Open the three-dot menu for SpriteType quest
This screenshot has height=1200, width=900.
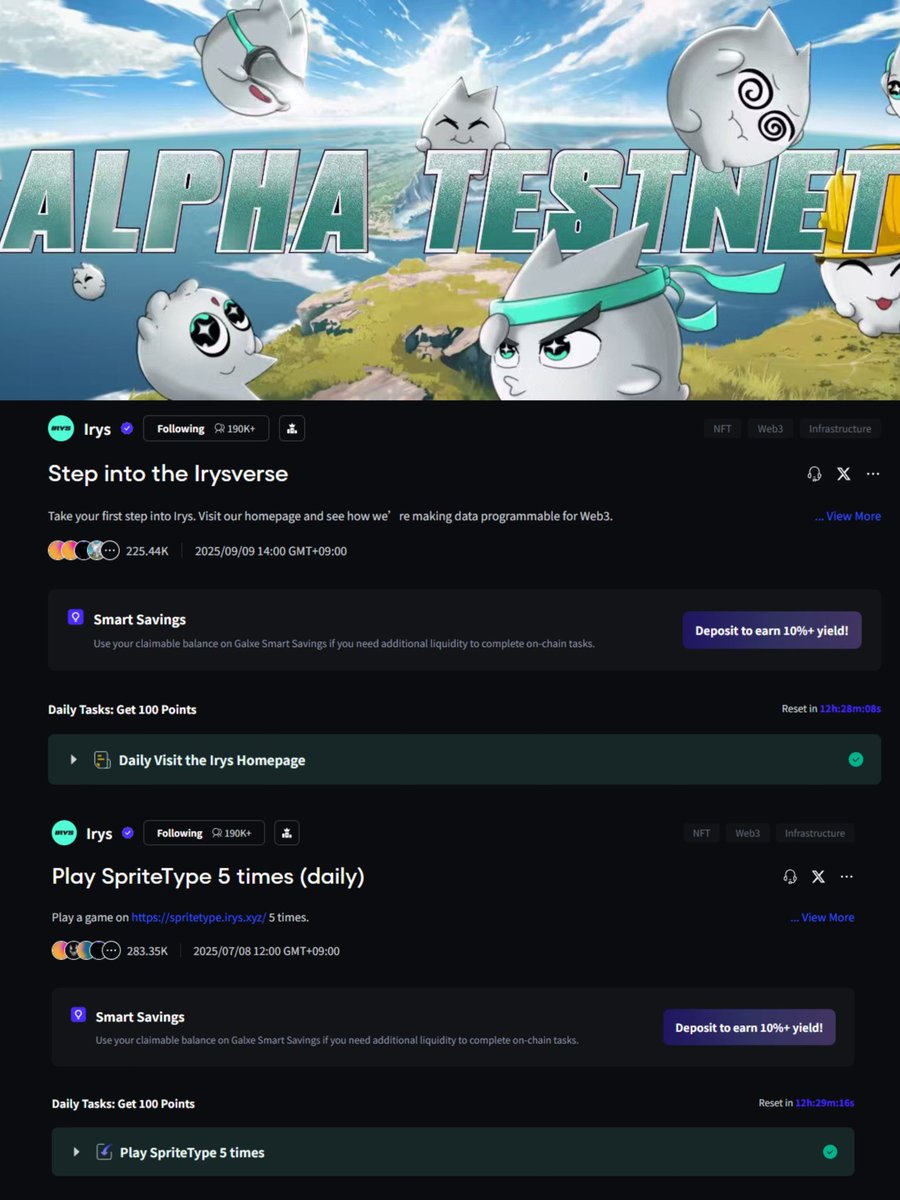(x=847, y=876)
